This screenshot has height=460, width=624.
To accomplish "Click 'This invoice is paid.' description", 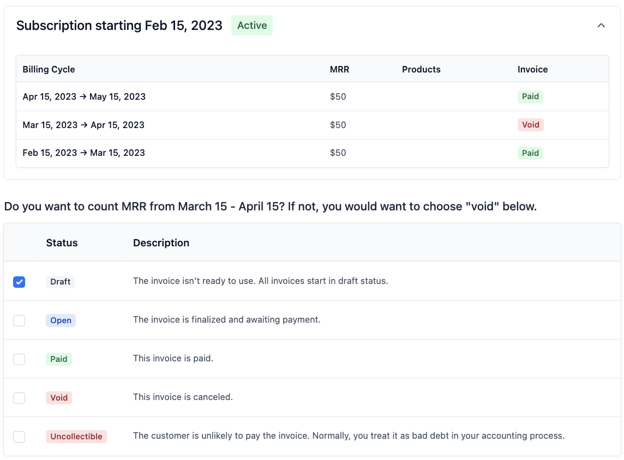I will [x=173, y=358].
